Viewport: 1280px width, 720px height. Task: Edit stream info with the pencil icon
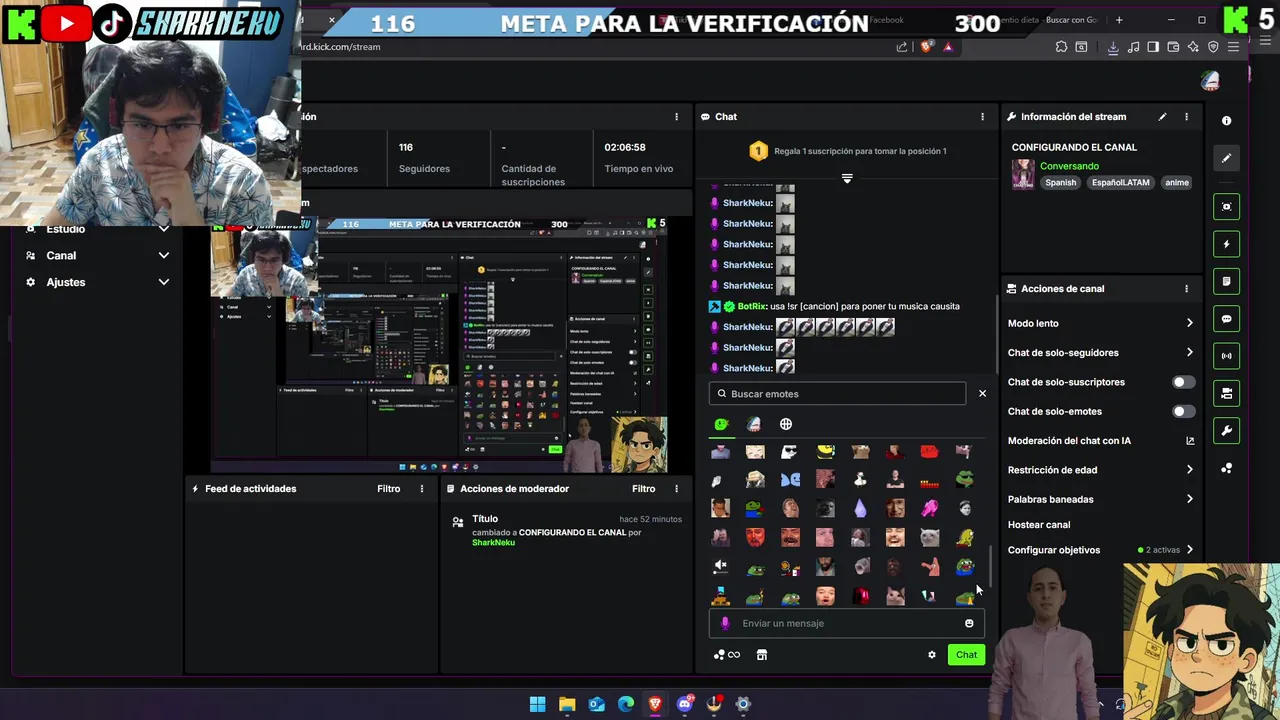point(1162,117)
